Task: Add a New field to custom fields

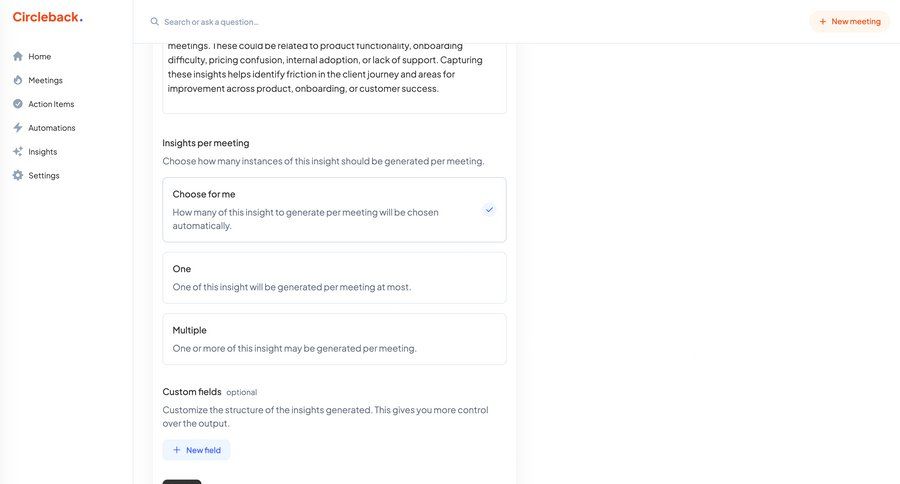Action: (197, 450)
